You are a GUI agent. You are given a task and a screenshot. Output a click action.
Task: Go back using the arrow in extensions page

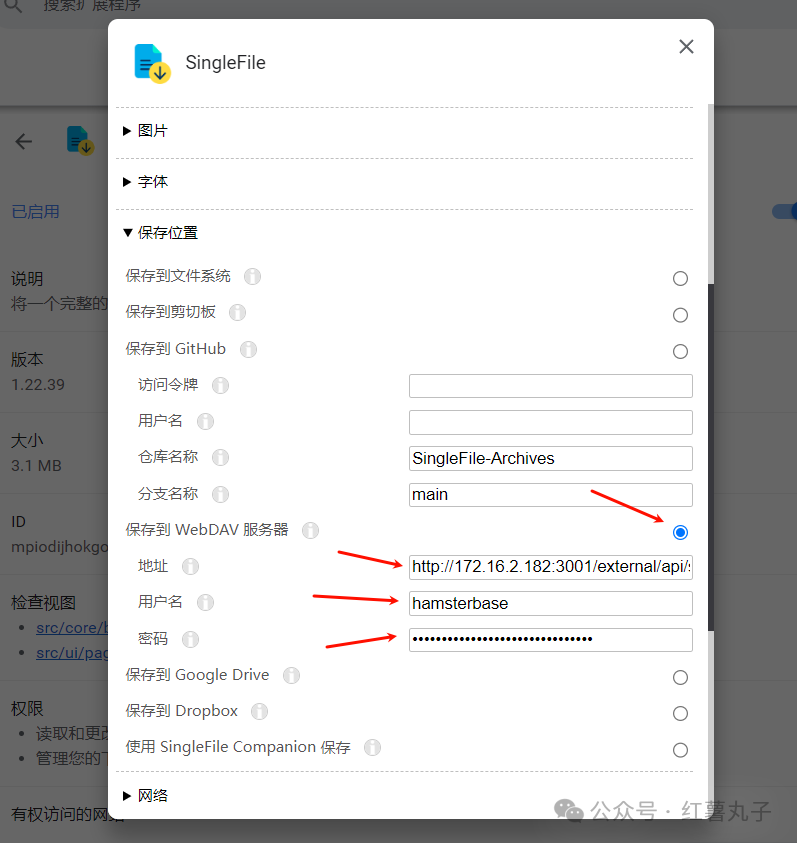click(x=24, y=142)
